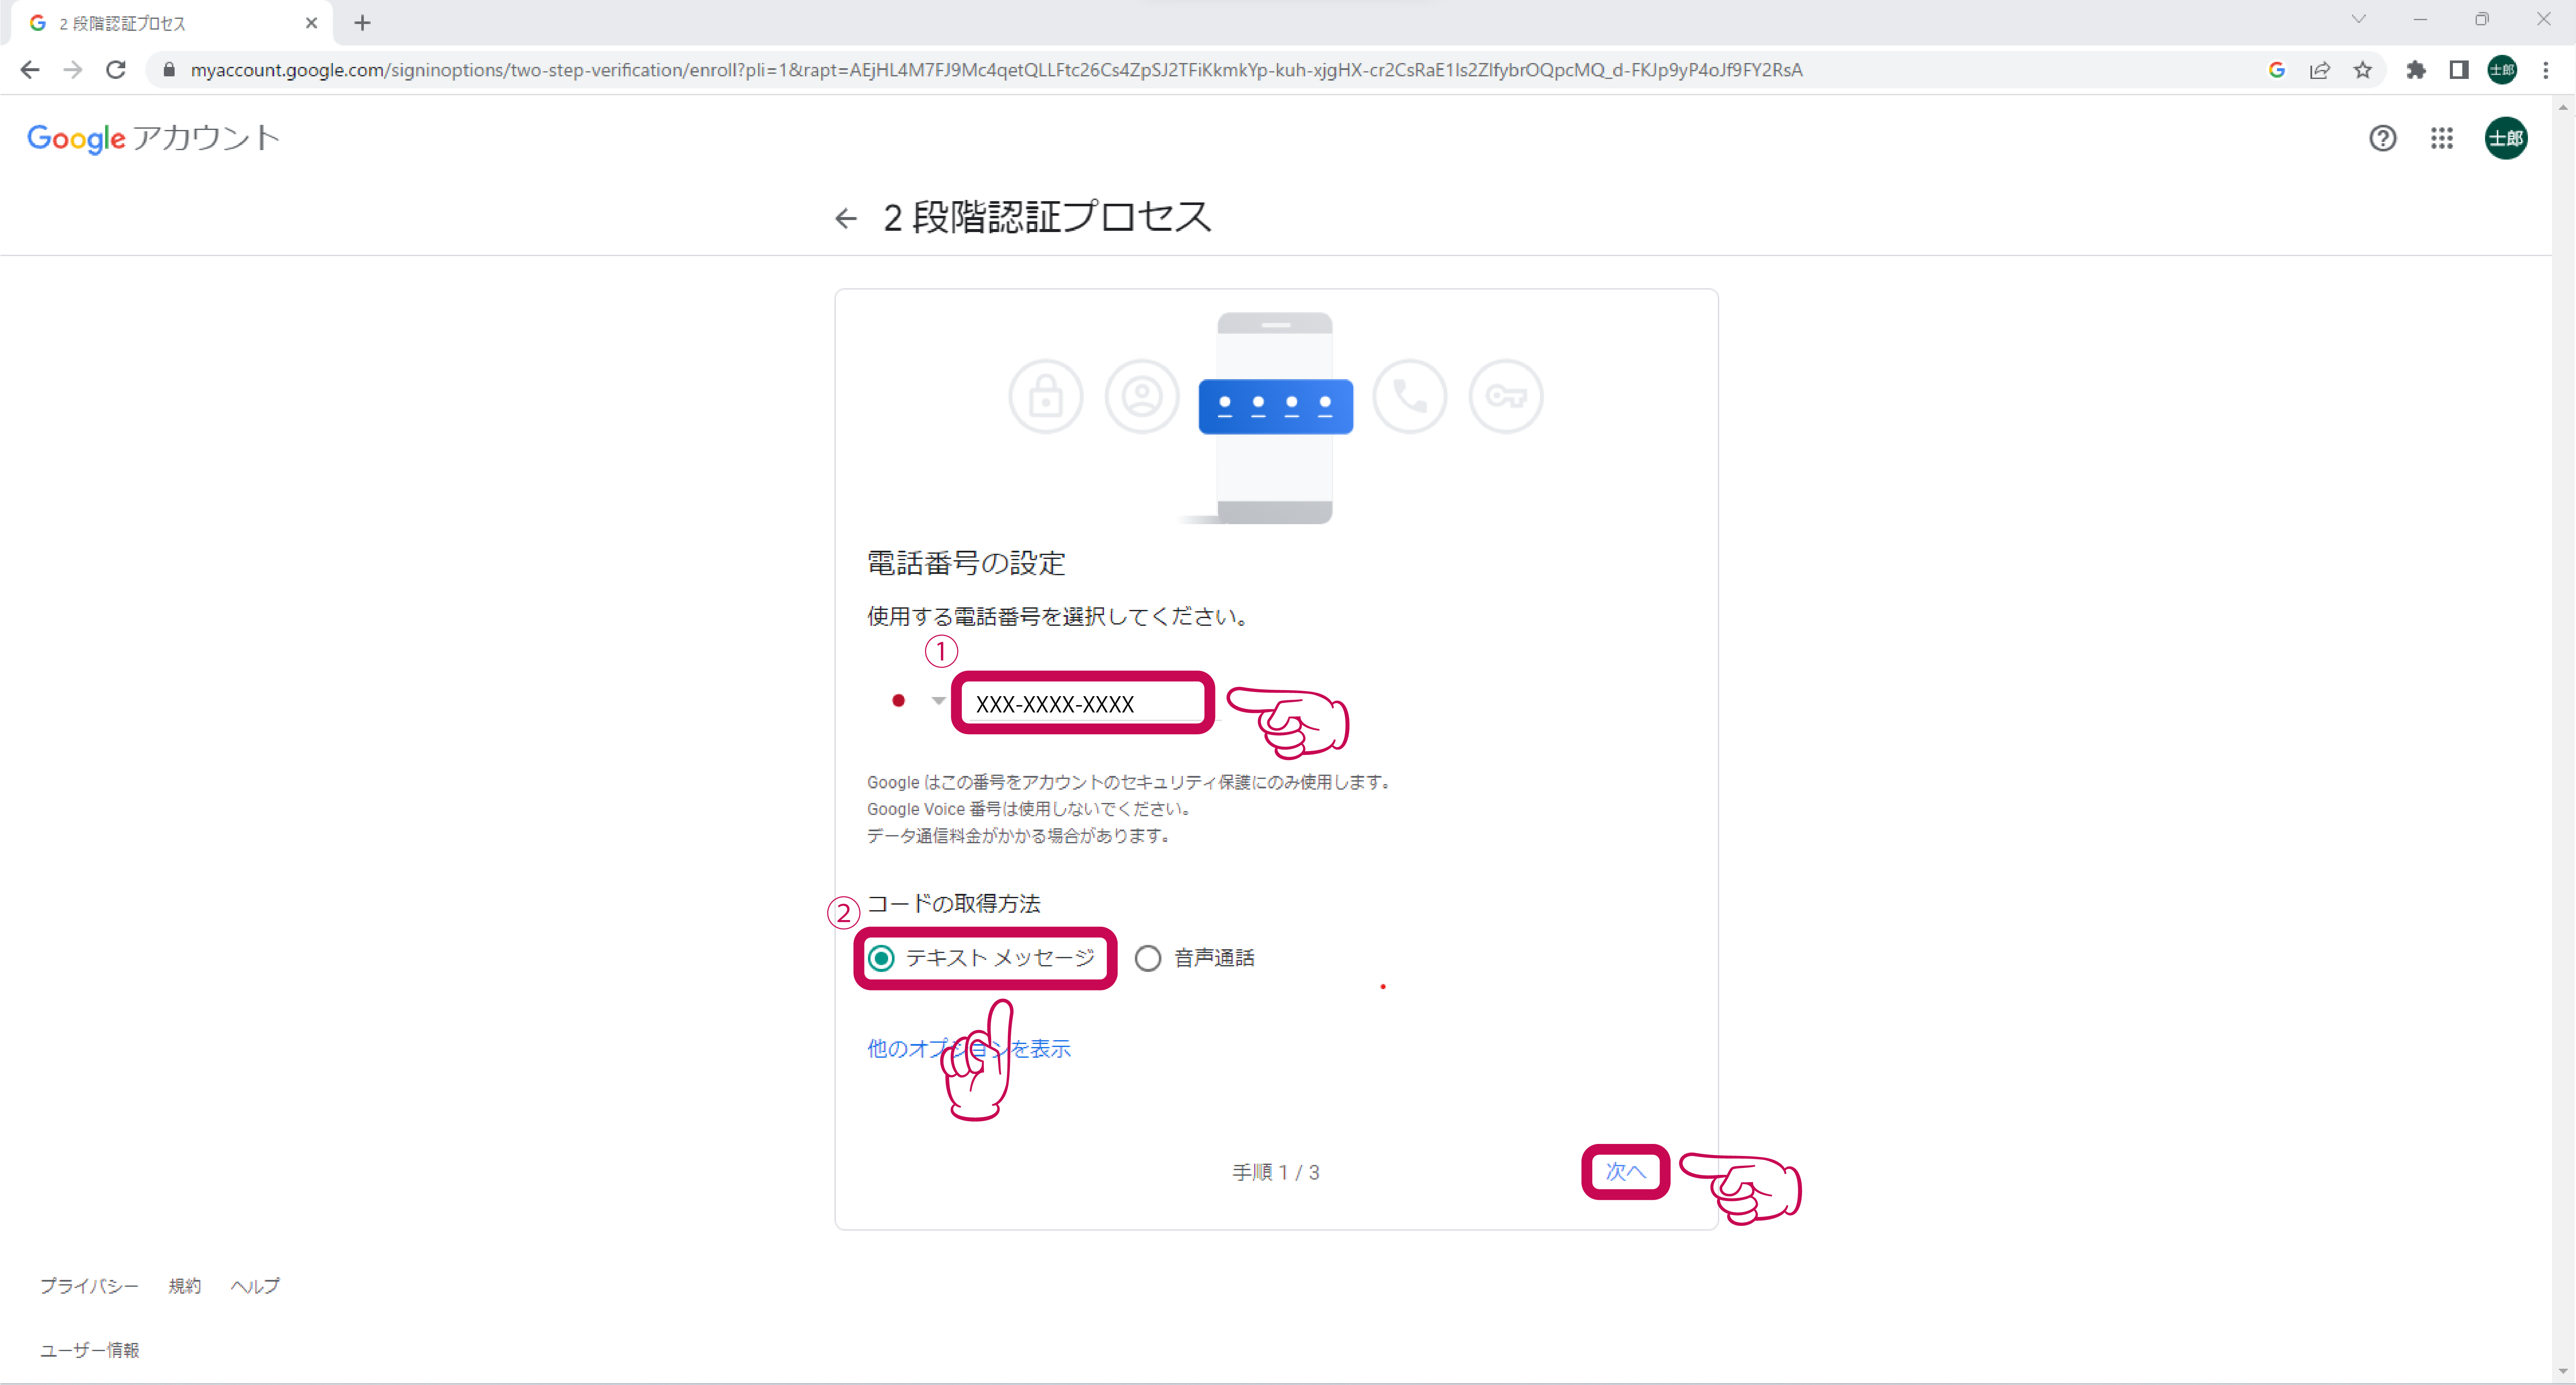Bookmark this page with star icon

2363,70
